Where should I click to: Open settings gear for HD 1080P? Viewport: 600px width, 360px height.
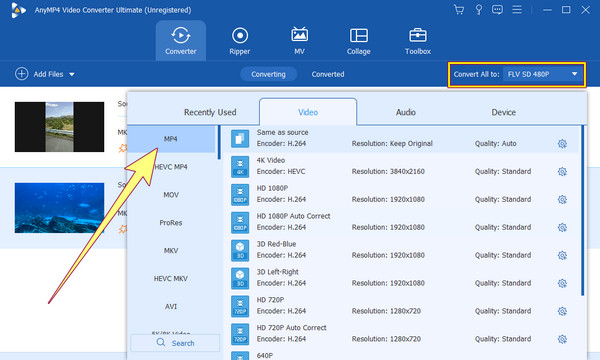tap(562, 200)
